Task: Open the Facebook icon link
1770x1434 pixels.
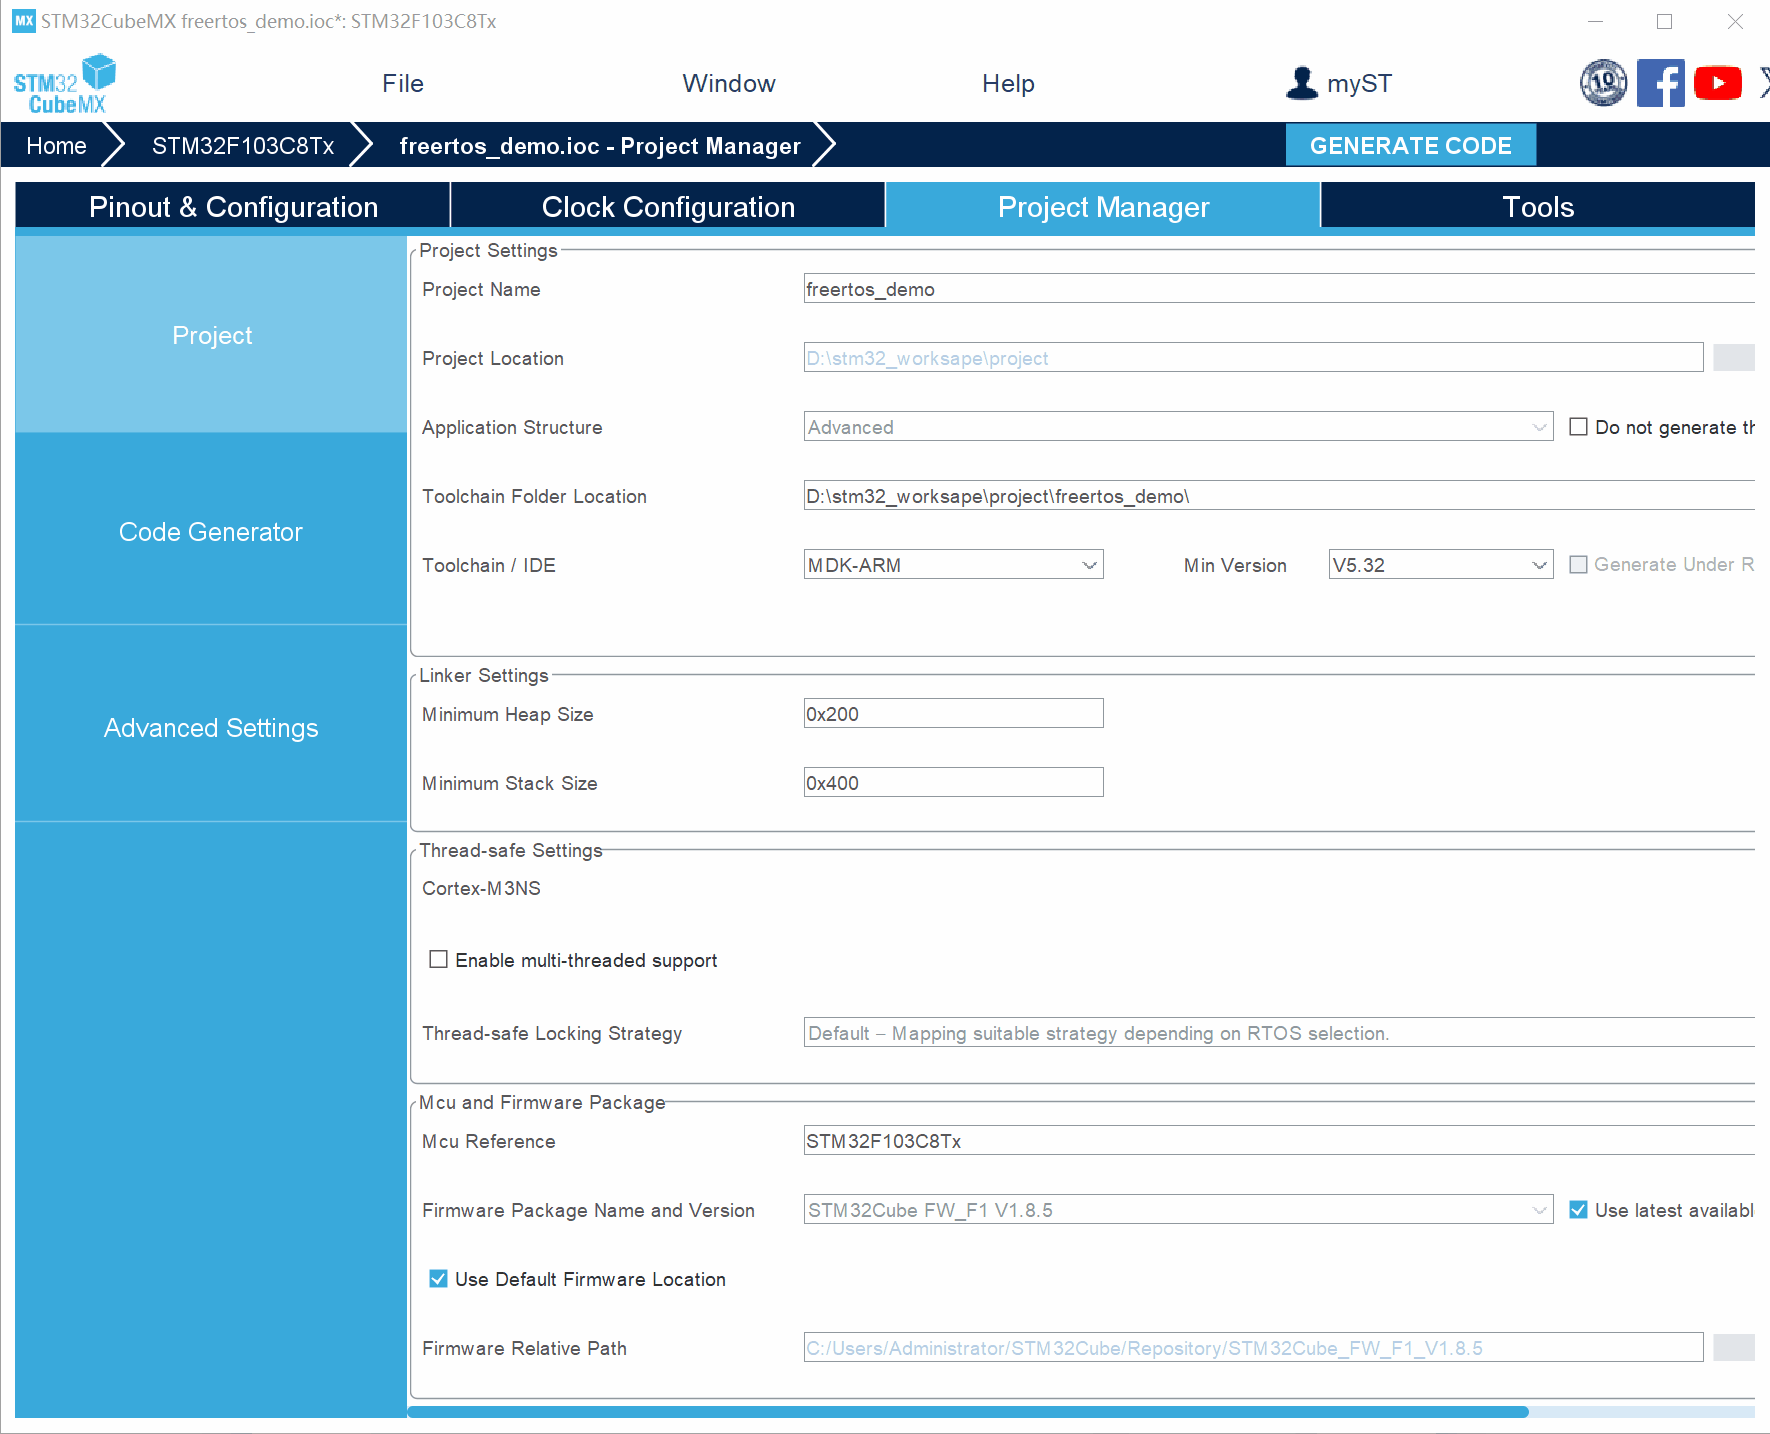Action: click(1660, 83)
